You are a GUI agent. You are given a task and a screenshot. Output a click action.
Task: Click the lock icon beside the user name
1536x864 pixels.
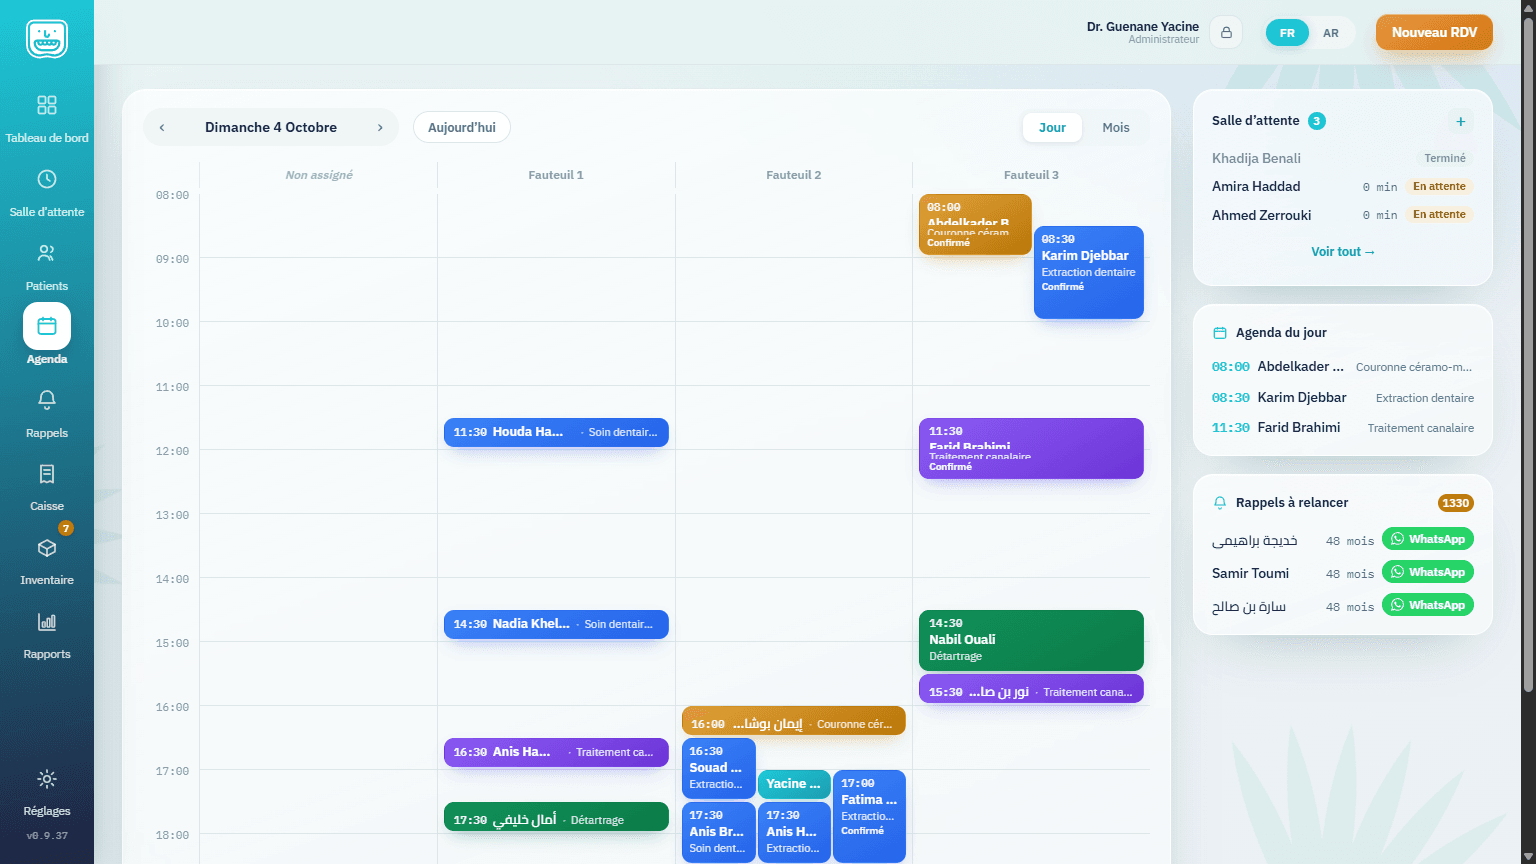click(x=1226, y=32)
